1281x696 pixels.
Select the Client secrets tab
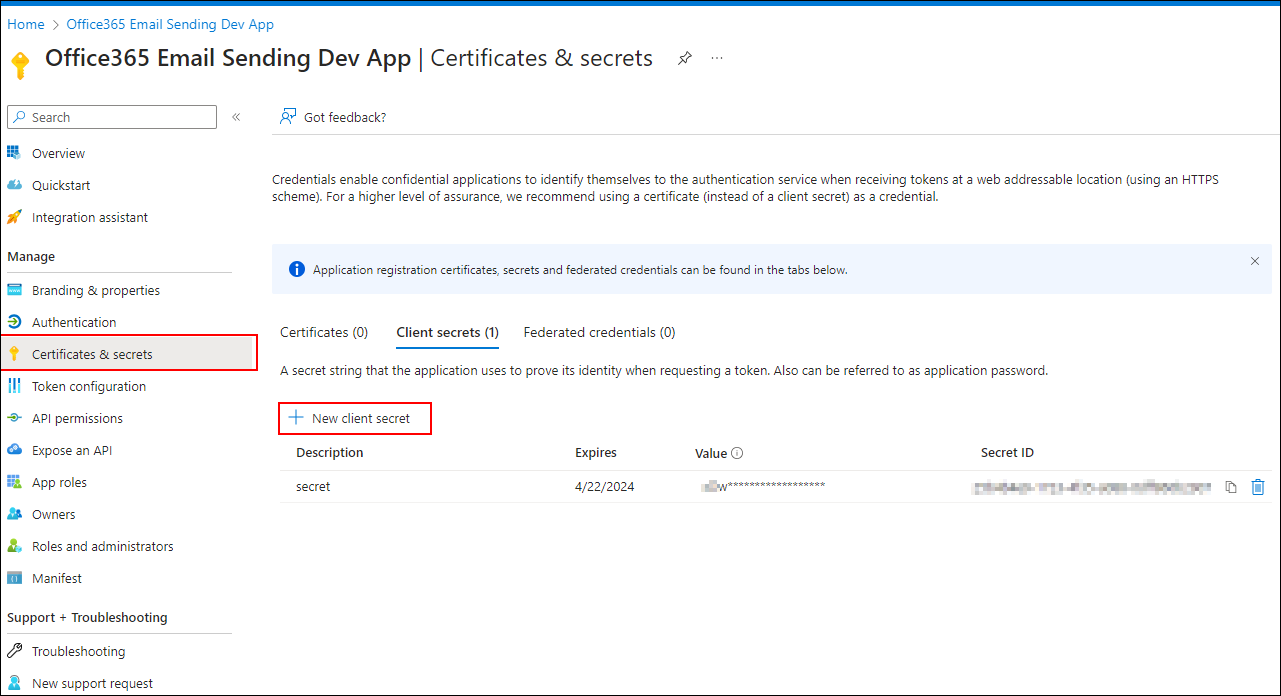tap(447, 332)
